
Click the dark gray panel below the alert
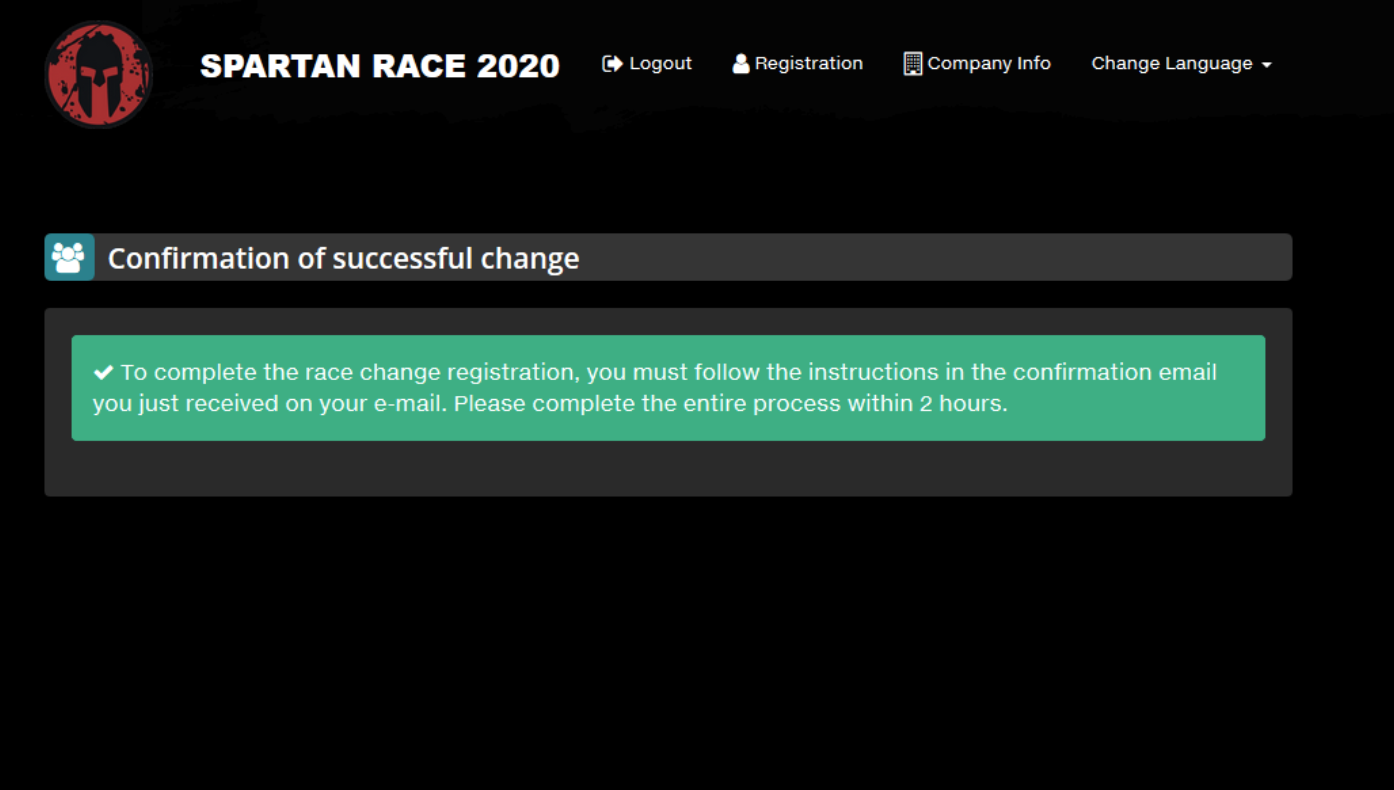pos(668,469)
